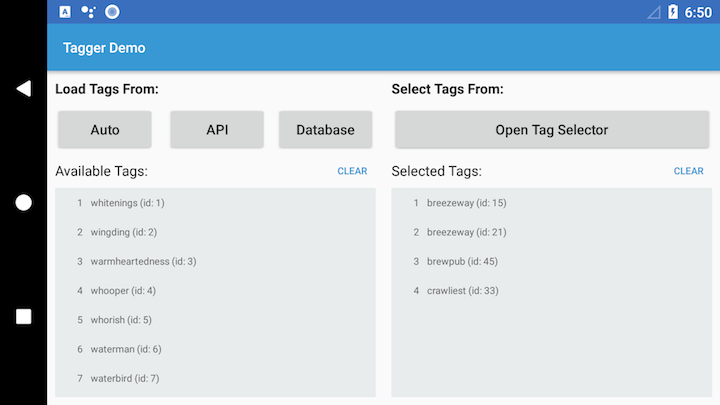
Task: Select the 'breezeway (id: 21)' selected tag
Action: point(551,232)
